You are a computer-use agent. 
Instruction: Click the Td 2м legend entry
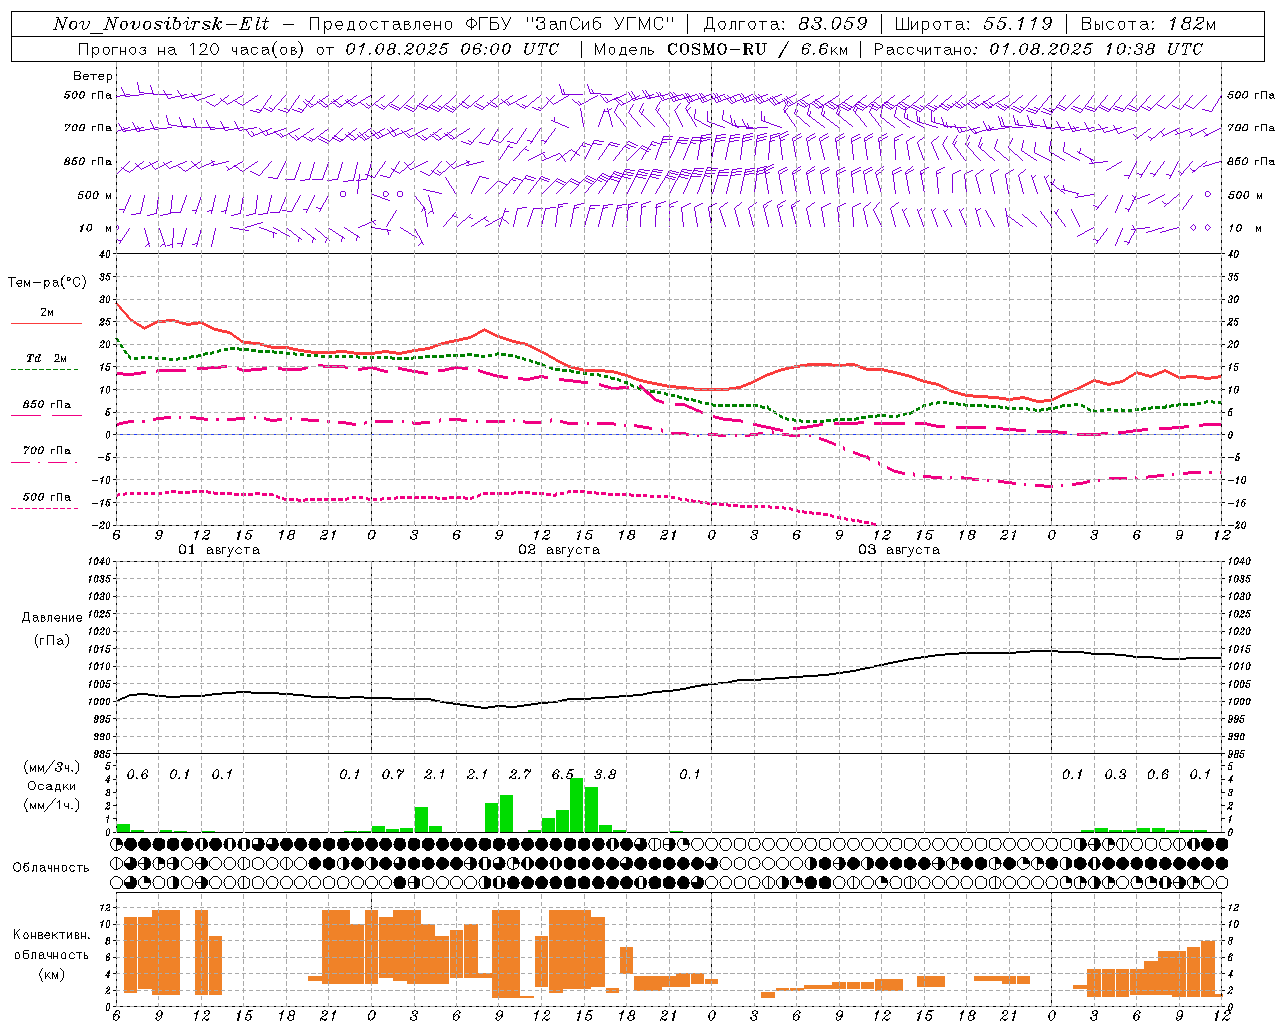click(x=46, y=358)
